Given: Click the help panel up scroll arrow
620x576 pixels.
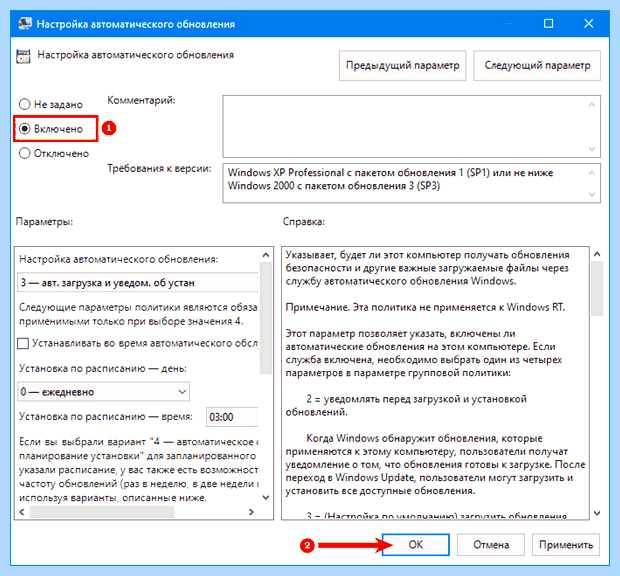Looking at the screenshot, I should (597, 254).
